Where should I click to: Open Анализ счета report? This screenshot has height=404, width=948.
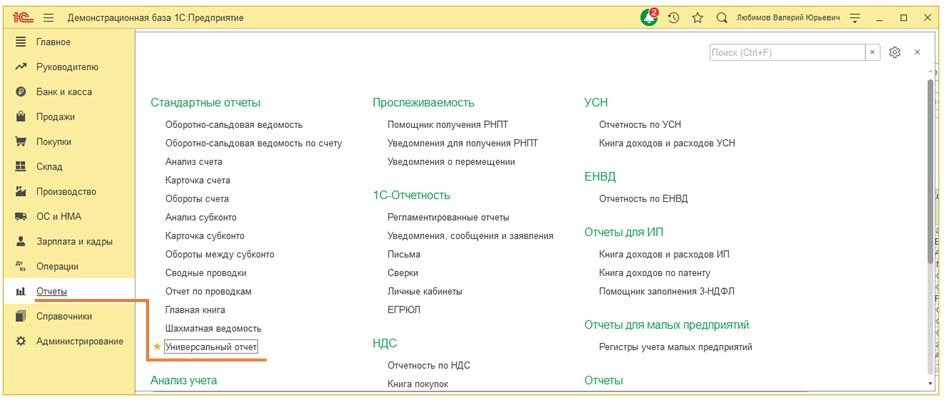(193, 162)
